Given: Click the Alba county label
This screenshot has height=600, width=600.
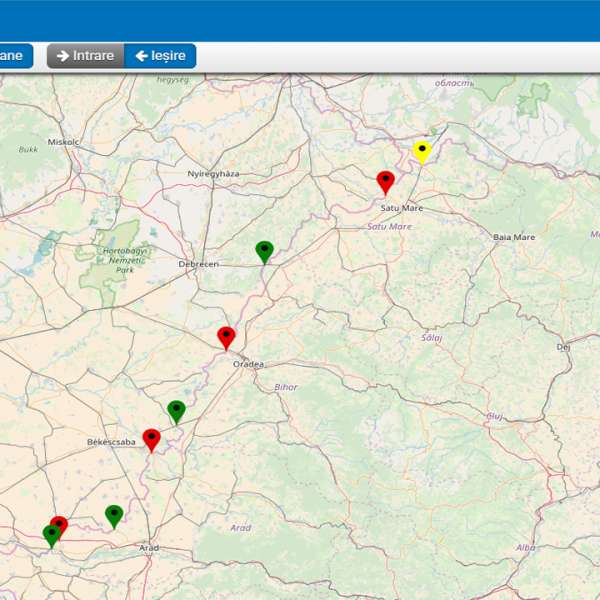Looking at the screenshot, I should (526, 548).
